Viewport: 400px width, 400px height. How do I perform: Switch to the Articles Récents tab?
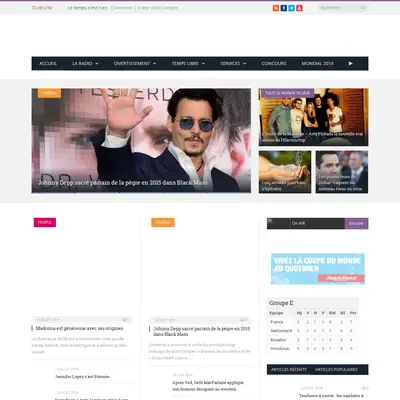pos(289,370)
